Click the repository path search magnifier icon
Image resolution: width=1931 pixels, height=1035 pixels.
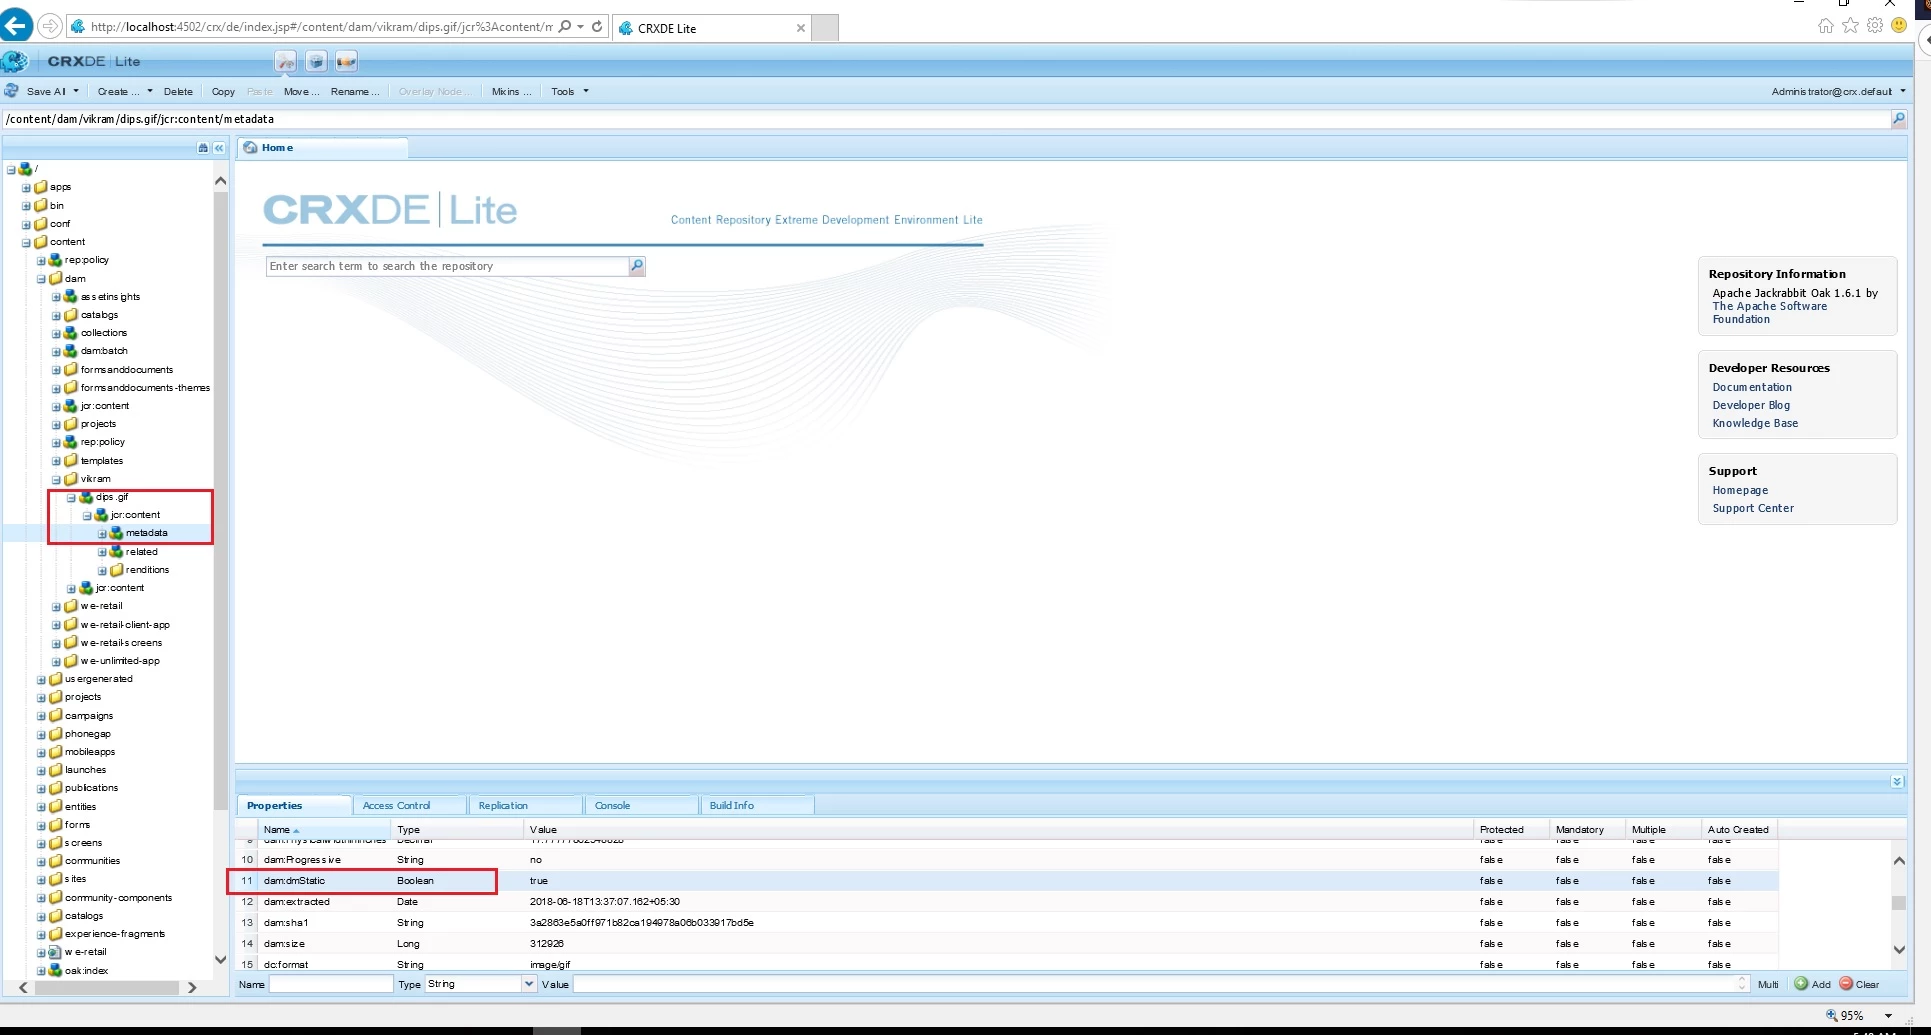coord(1898,119)
